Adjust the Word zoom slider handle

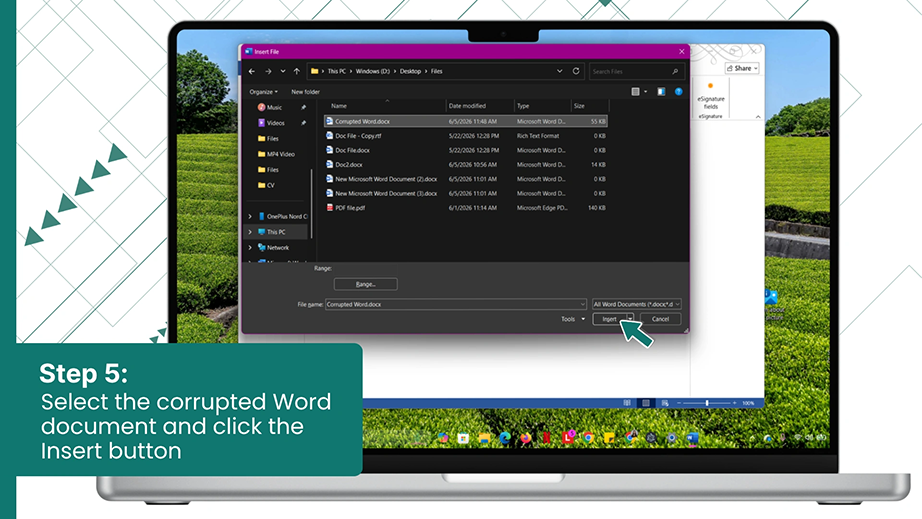[x=707, y=403]
